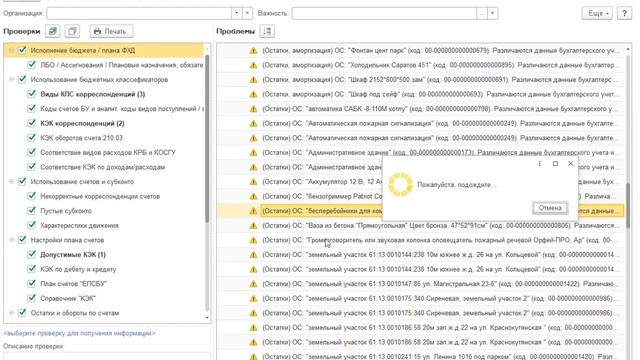The height and width of the screenshot is (360, 640).
Task: Select Характеристики движения row
Action: [80, 225]
